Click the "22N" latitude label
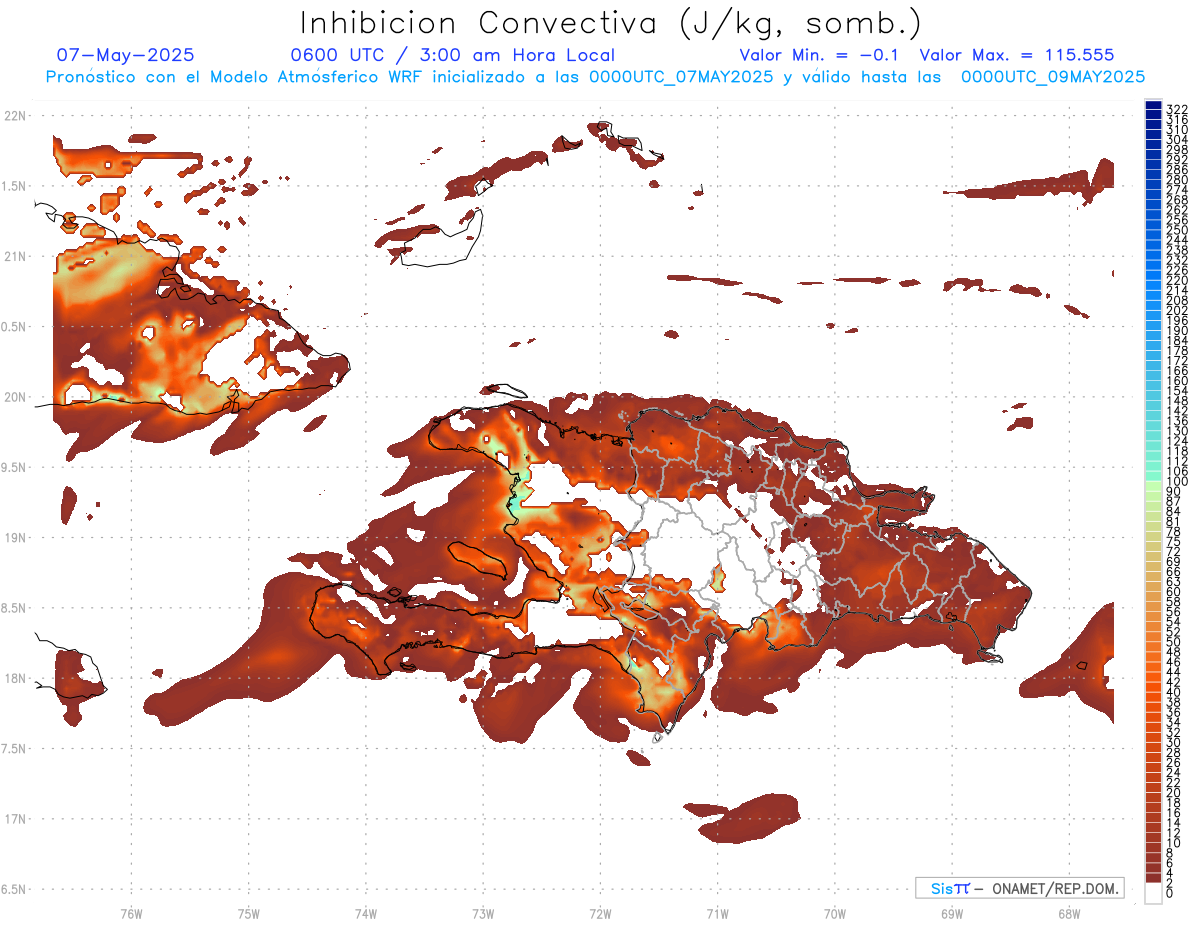 click(14, 116)
